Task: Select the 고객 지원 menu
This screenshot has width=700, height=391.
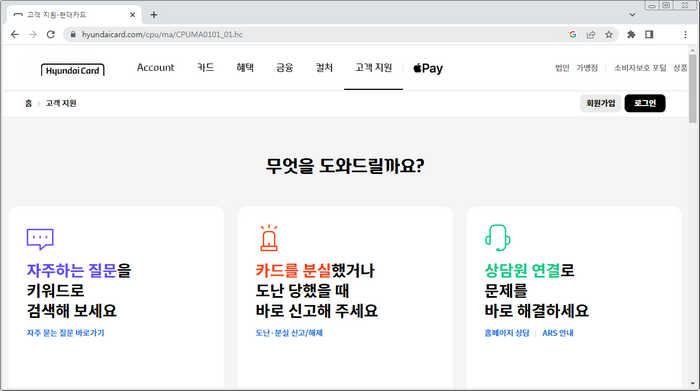Action: pos(374,67)
